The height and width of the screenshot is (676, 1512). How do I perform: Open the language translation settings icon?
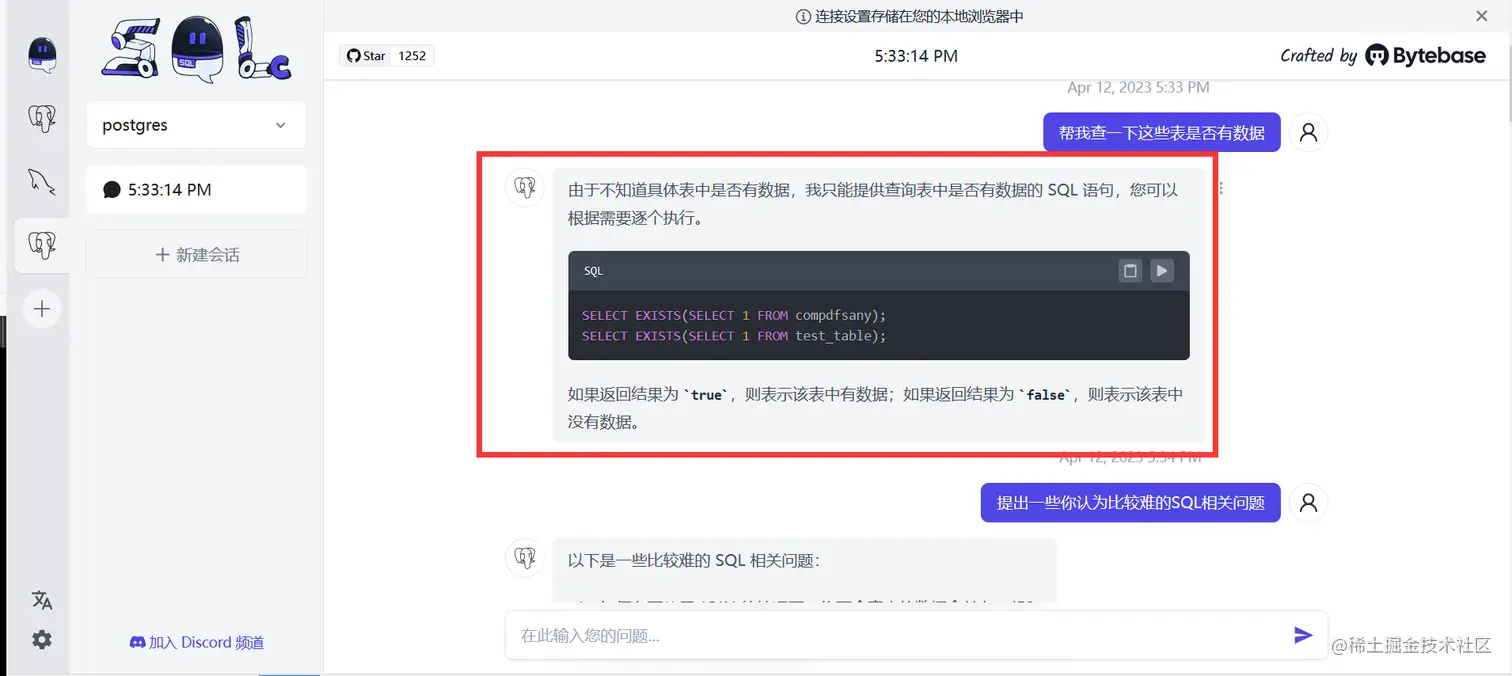point(42,599)
